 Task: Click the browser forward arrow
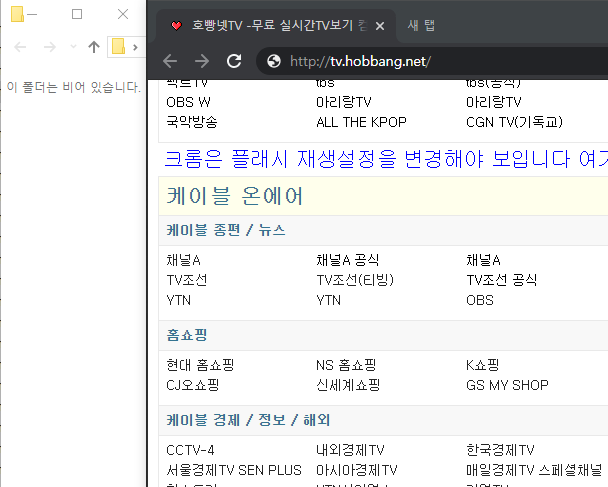(202, 61)
